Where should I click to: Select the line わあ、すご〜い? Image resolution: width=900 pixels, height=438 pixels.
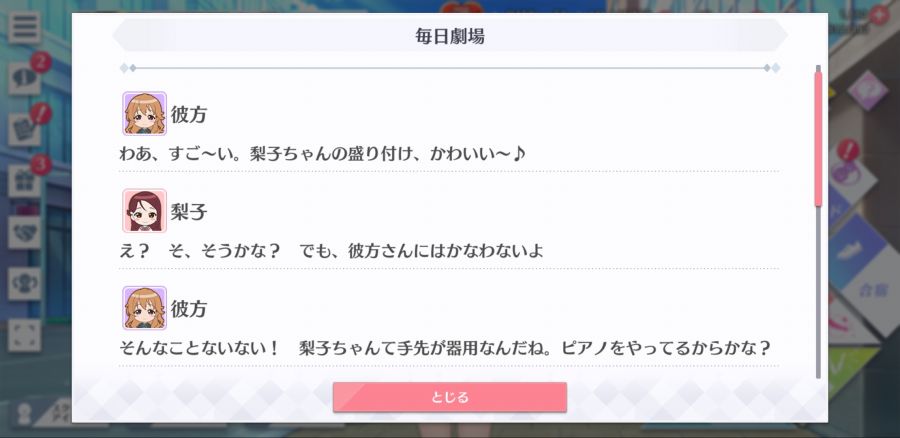pos(322,154)
